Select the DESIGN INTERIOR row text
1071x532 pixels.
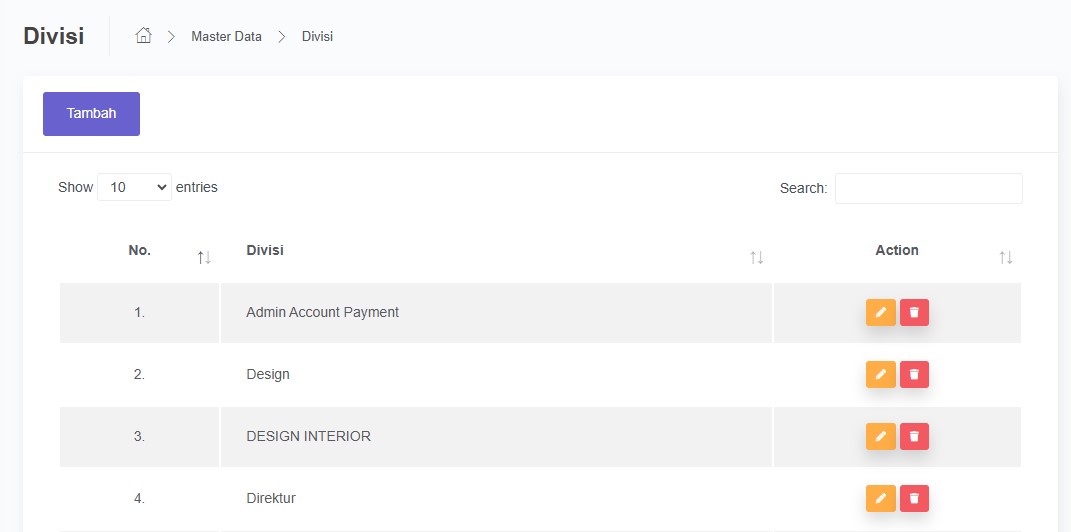click(308, 436)
